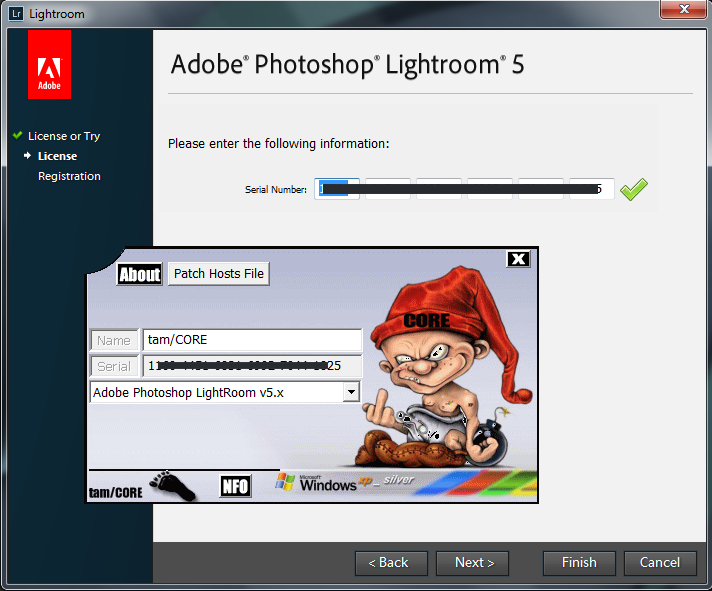Click the Serial Number: label
This screenshot has height=591, width=712.
pos(276,190)
